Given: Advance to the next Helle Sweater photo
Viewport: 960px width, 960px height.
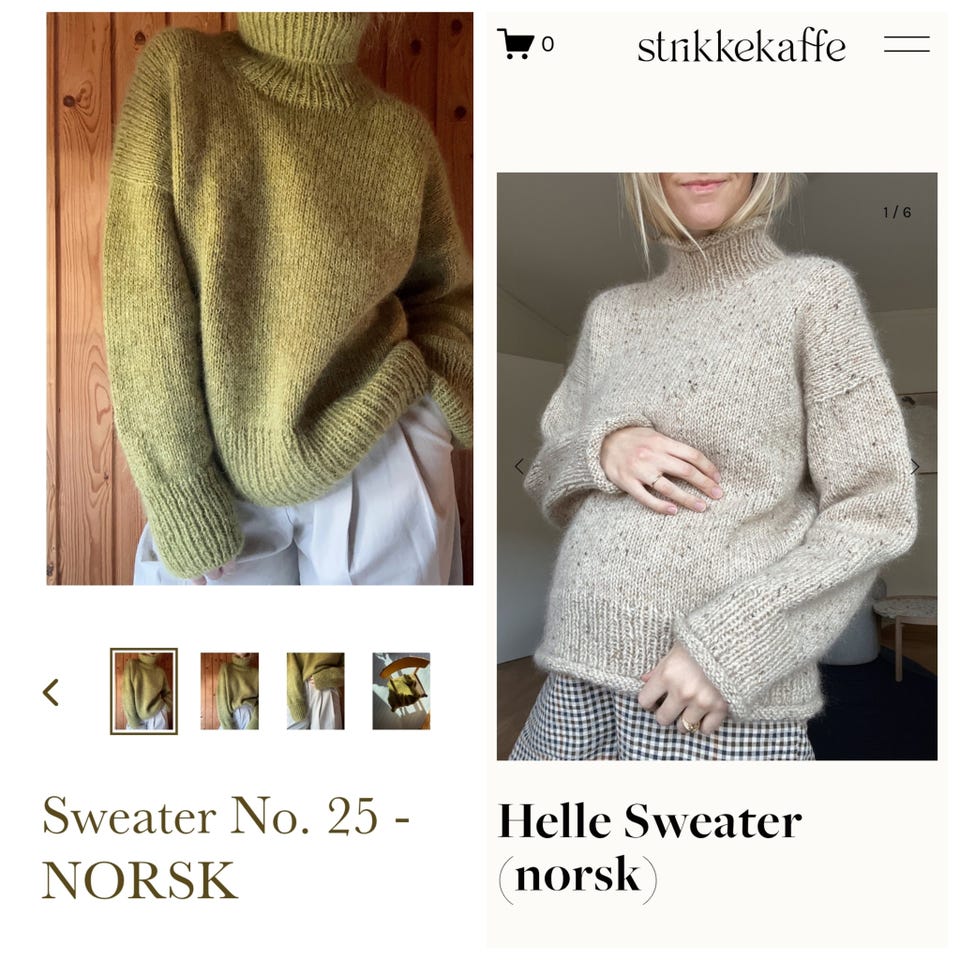Looking at the screenshot, I should tap(915, 467).
